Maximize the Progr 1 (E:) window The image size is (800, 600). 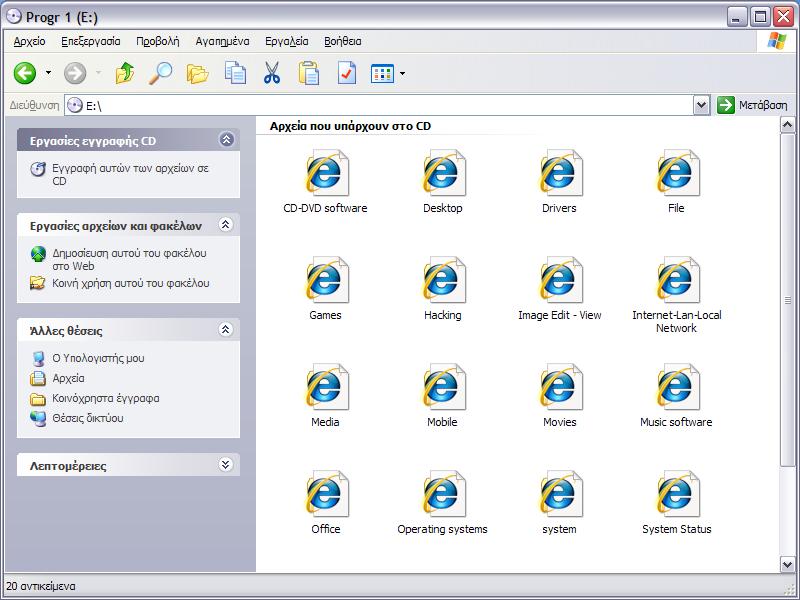pos(760,17)
